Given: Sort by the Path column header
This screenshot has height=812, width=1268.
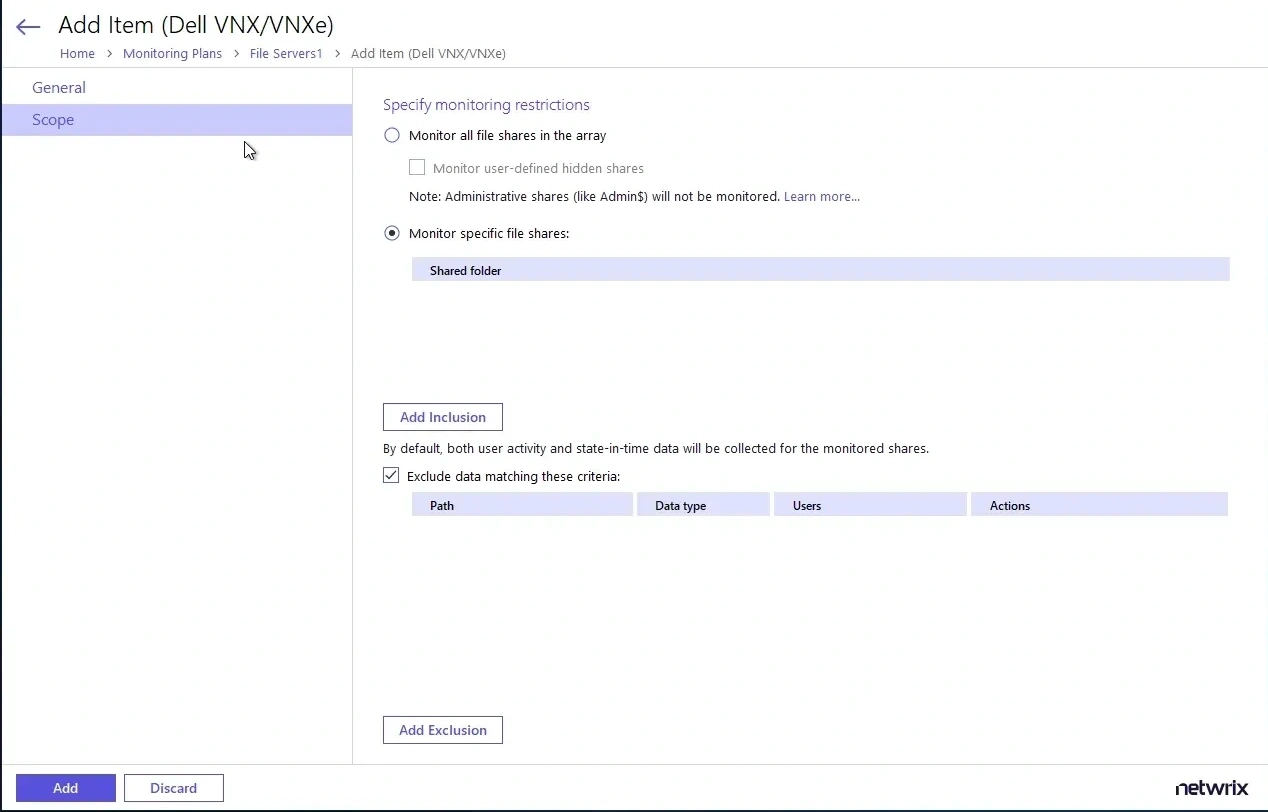Looking at the screenshot, I should pyautogui.click(x=442, y=506).
